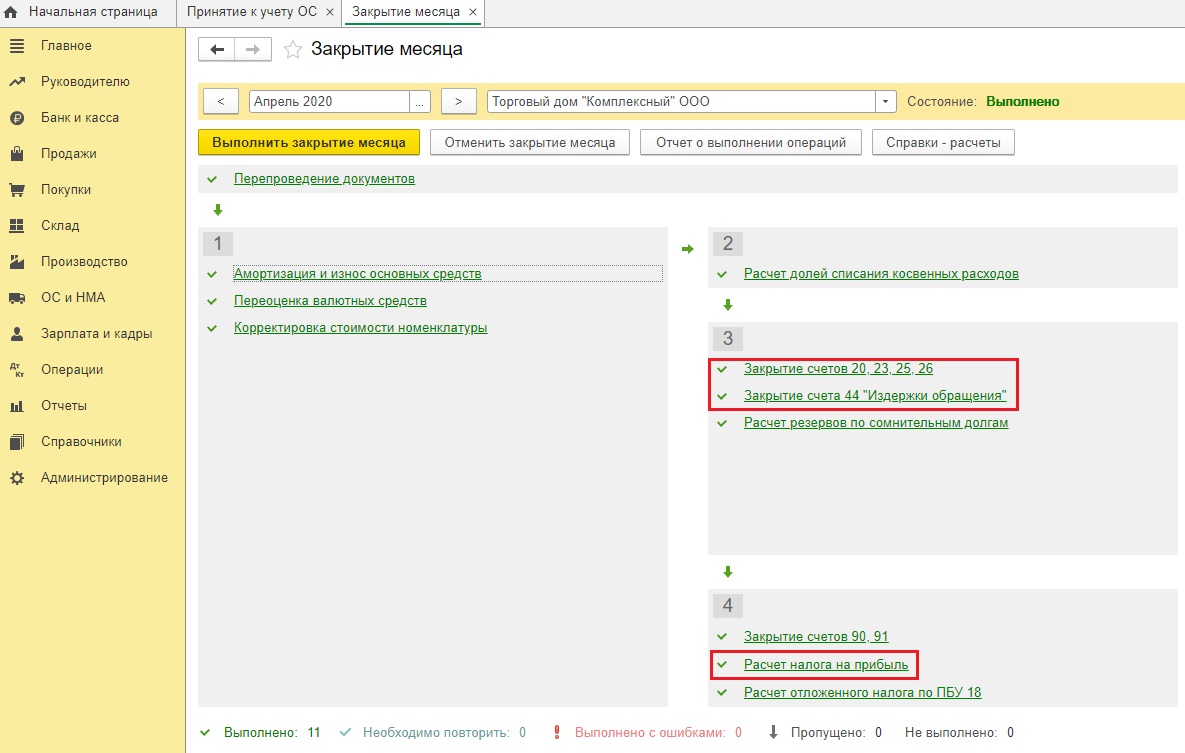Switch to Принятие к учету ОС tab

click(x=252, y=12)
